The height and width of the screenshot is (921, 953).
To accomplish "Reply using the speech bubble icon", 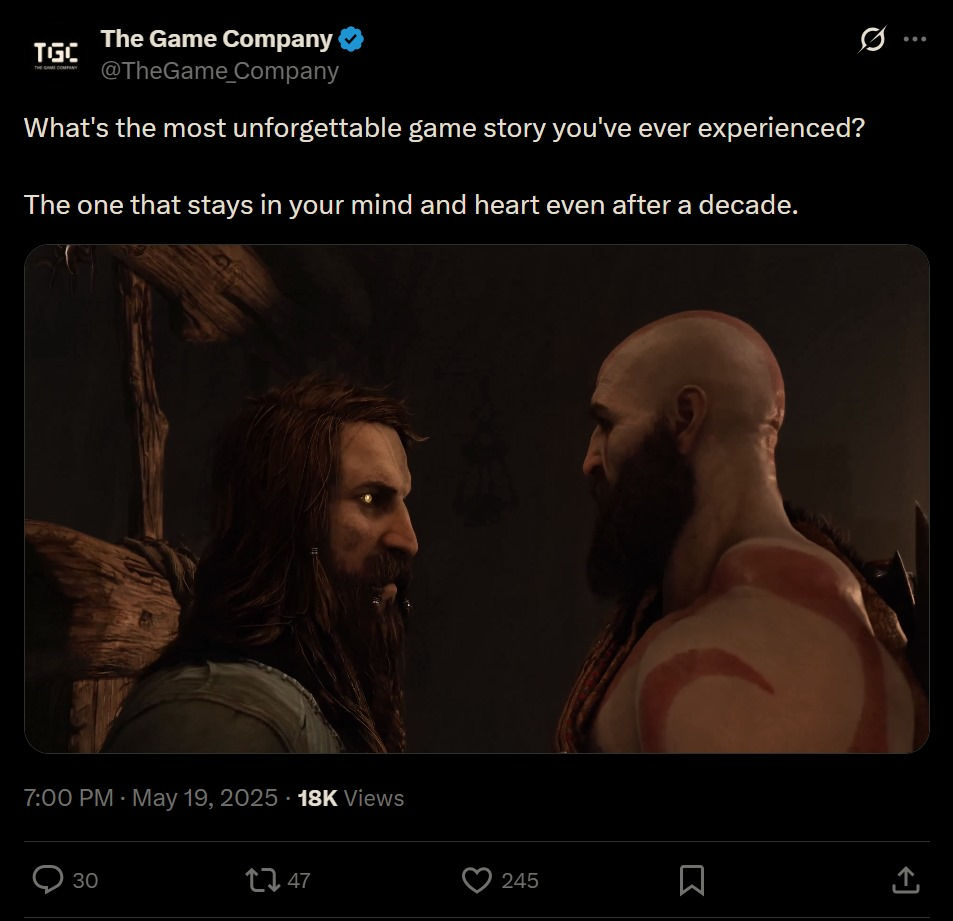I will [x=49, y=880].
